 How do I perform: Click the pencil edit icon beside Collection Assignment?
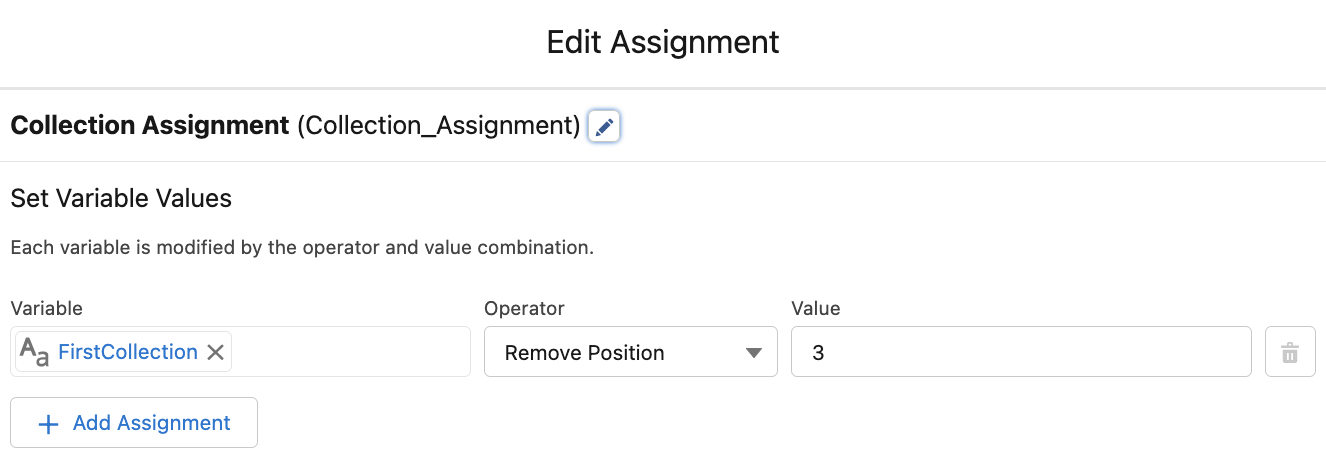(x=604, y=127)
